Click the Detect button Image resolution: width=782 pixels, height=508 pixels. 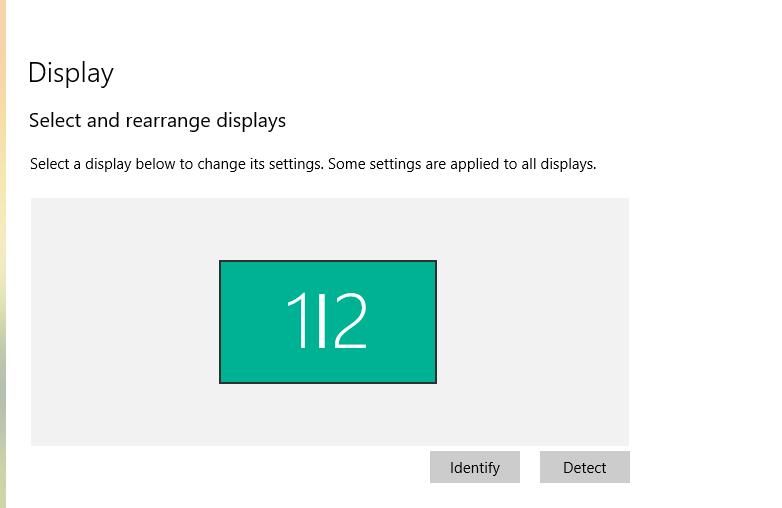pos(585,467)
